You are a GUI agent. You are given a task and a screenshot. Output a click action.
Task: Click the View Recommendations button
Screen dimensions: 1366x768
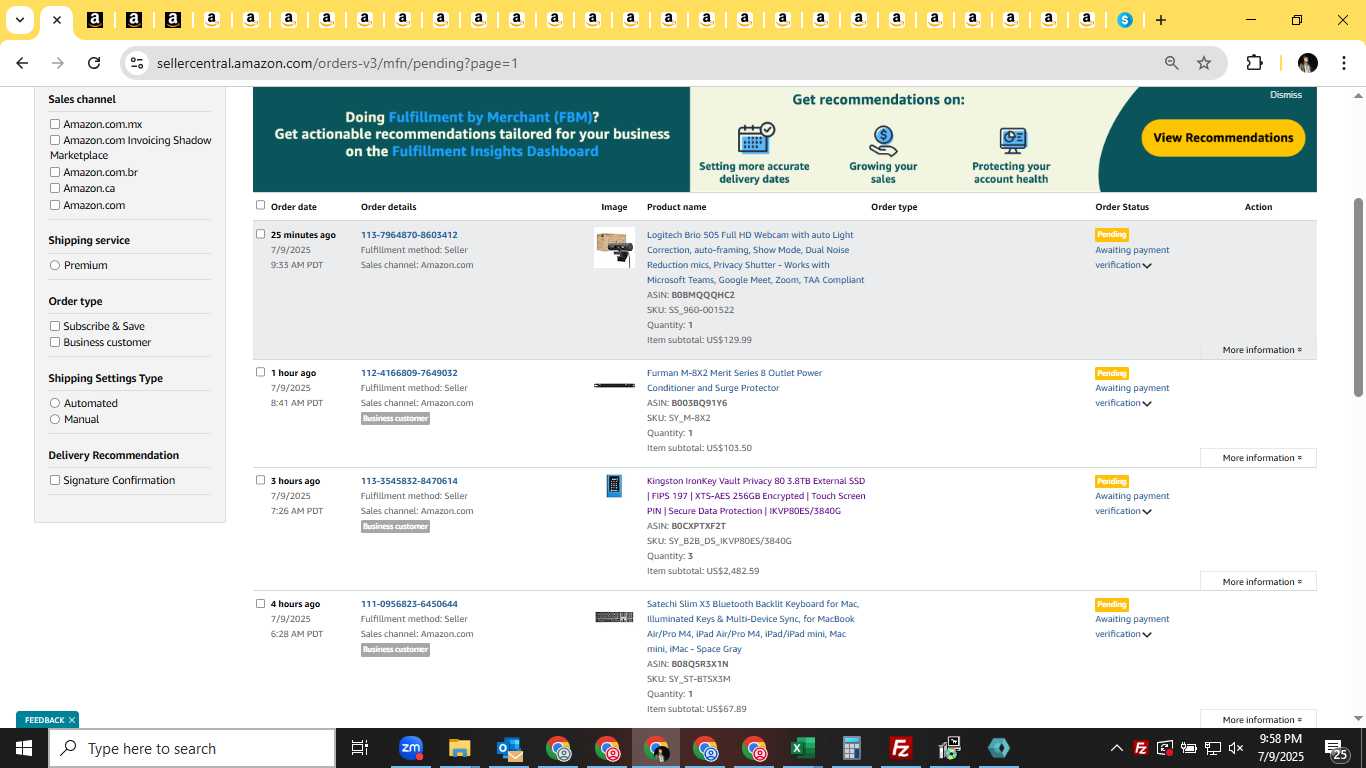point(1223,138)
